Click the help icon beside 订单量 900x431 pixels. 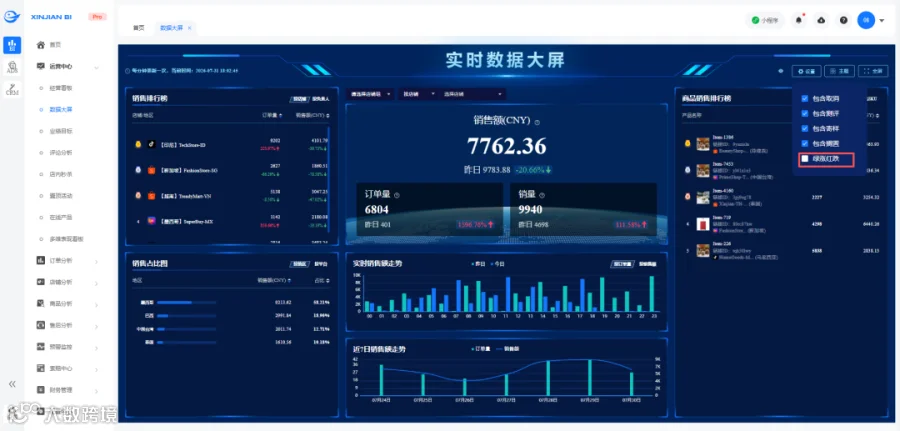[397, 195]
